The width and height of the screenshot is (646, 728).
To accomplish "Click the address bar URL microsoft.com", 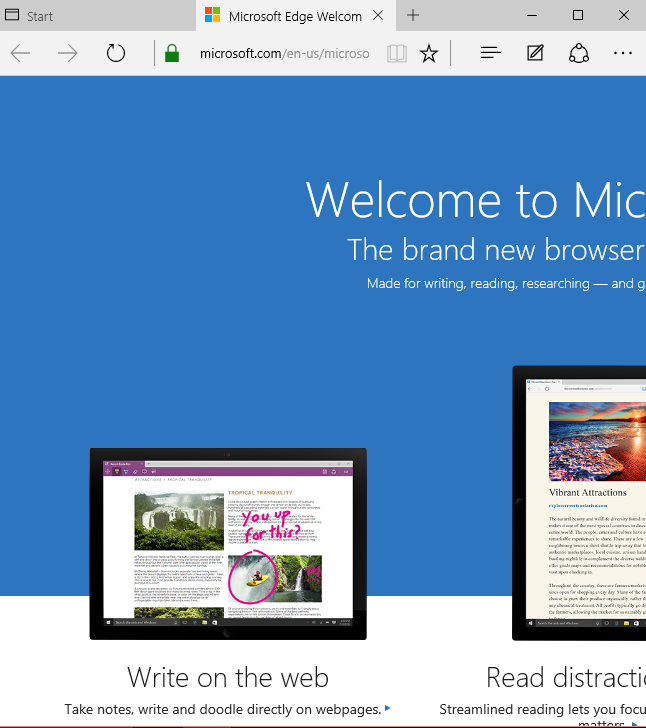I will tap(285, 54).
